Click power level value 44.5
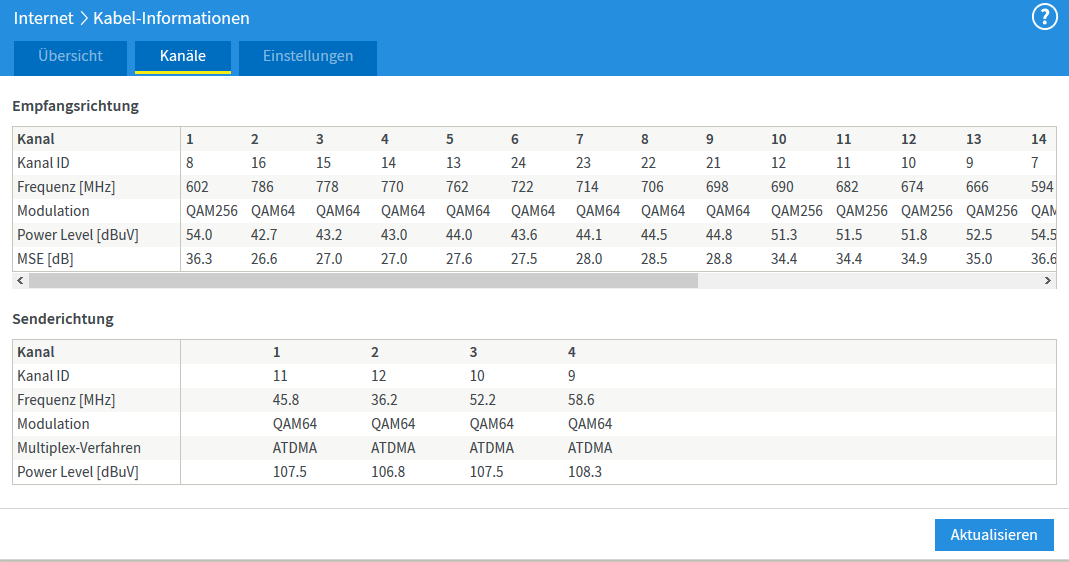This screenshot has height=562, width=1069. click(x=654, y=235)
